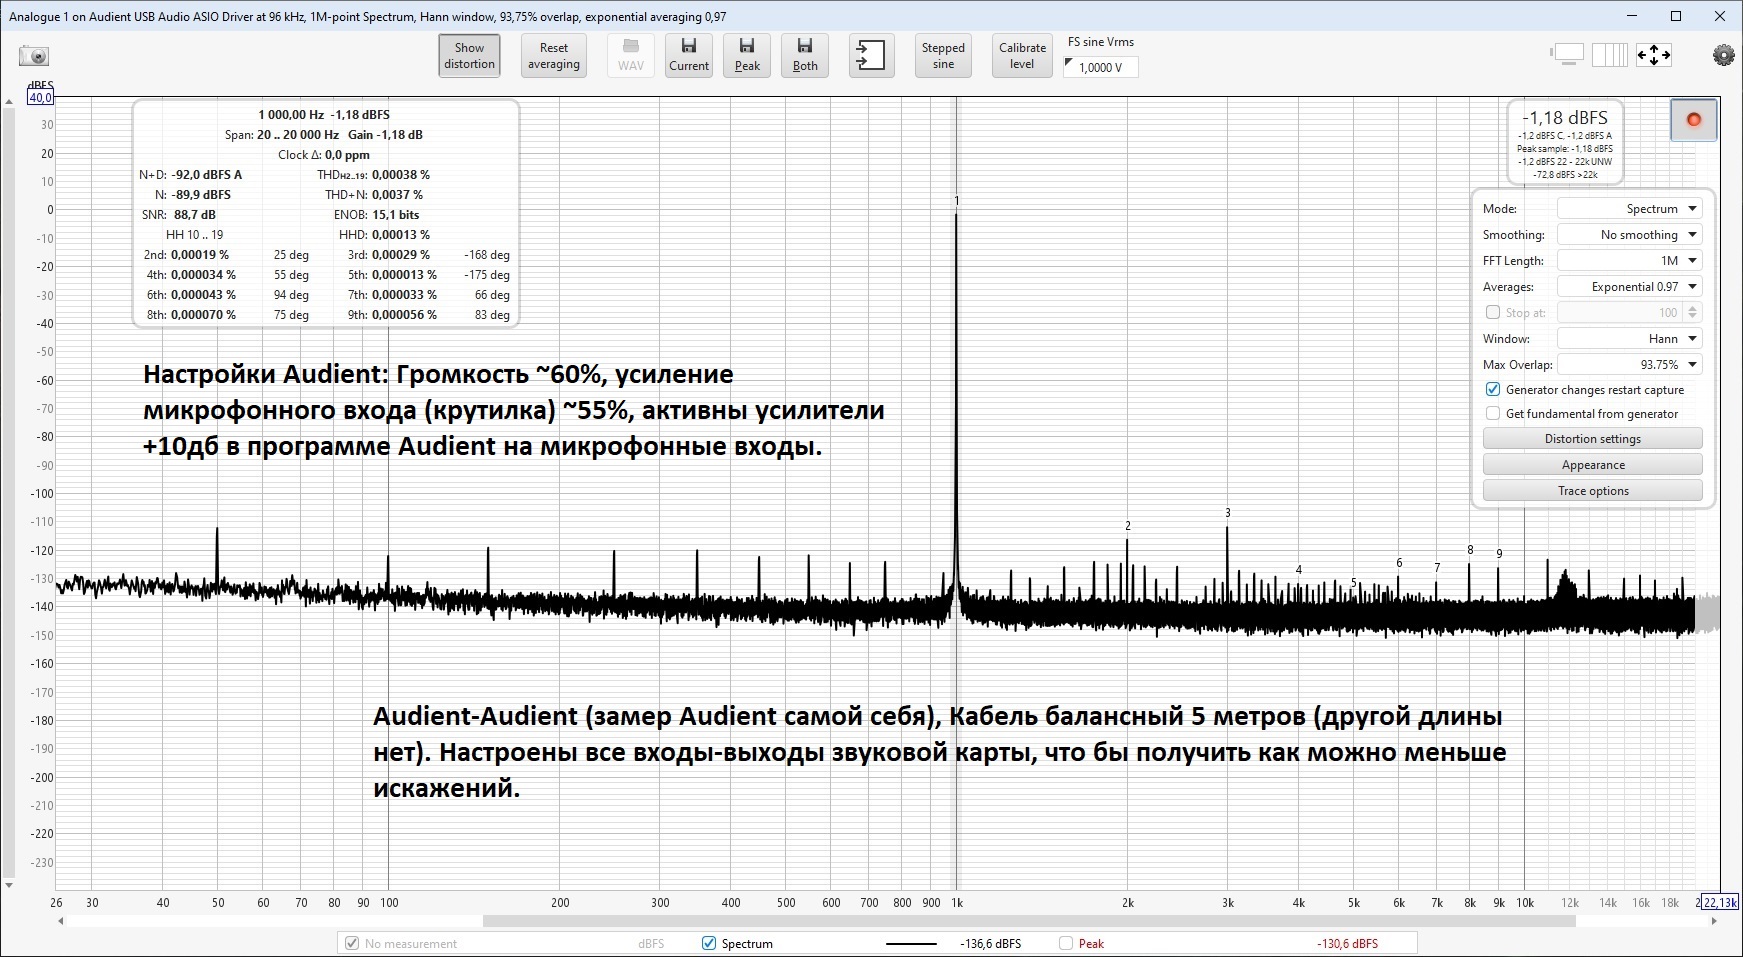Enable Get fundamental from generator
The image size is (1743, 957).
point(1493,414)
